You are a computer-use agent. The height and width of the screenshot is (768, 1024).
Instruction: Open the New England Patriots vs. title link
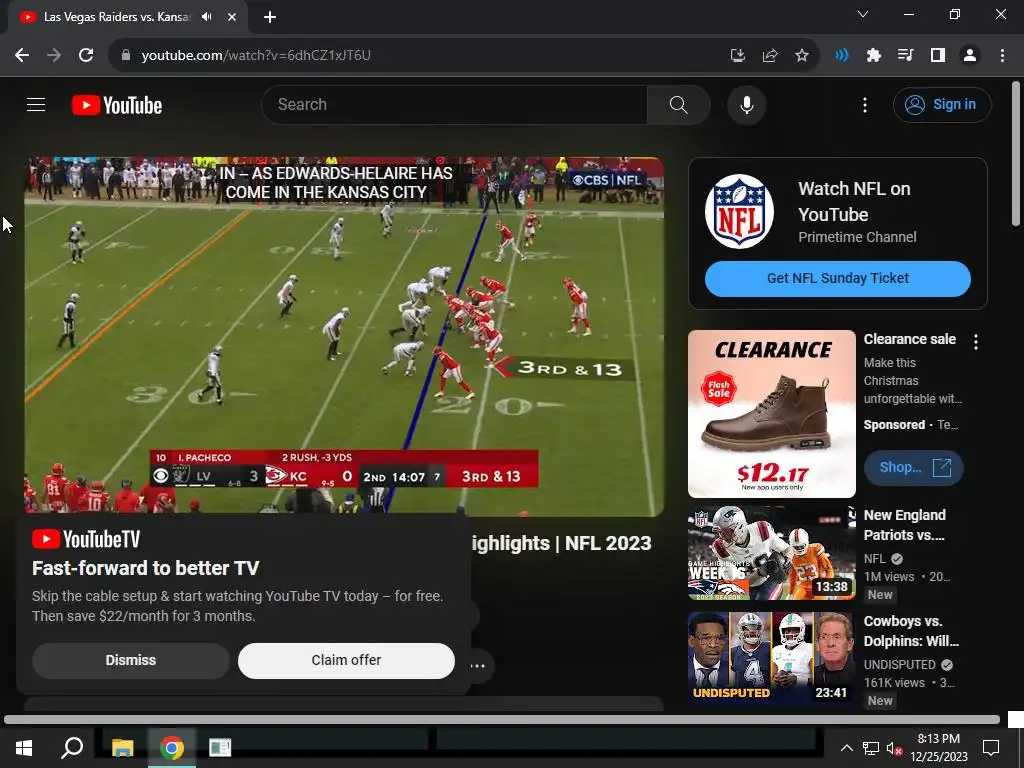(x=904, y=525)
